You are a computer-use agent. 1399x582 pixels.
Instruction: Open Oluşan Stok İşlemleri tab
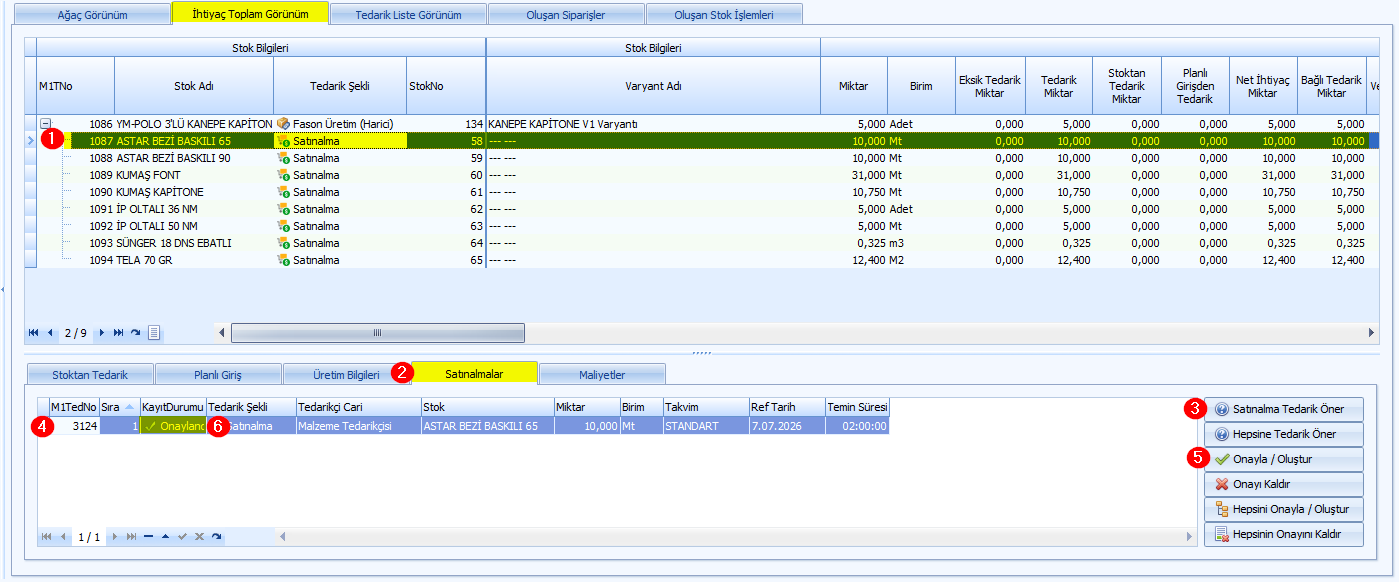point(724,15)
